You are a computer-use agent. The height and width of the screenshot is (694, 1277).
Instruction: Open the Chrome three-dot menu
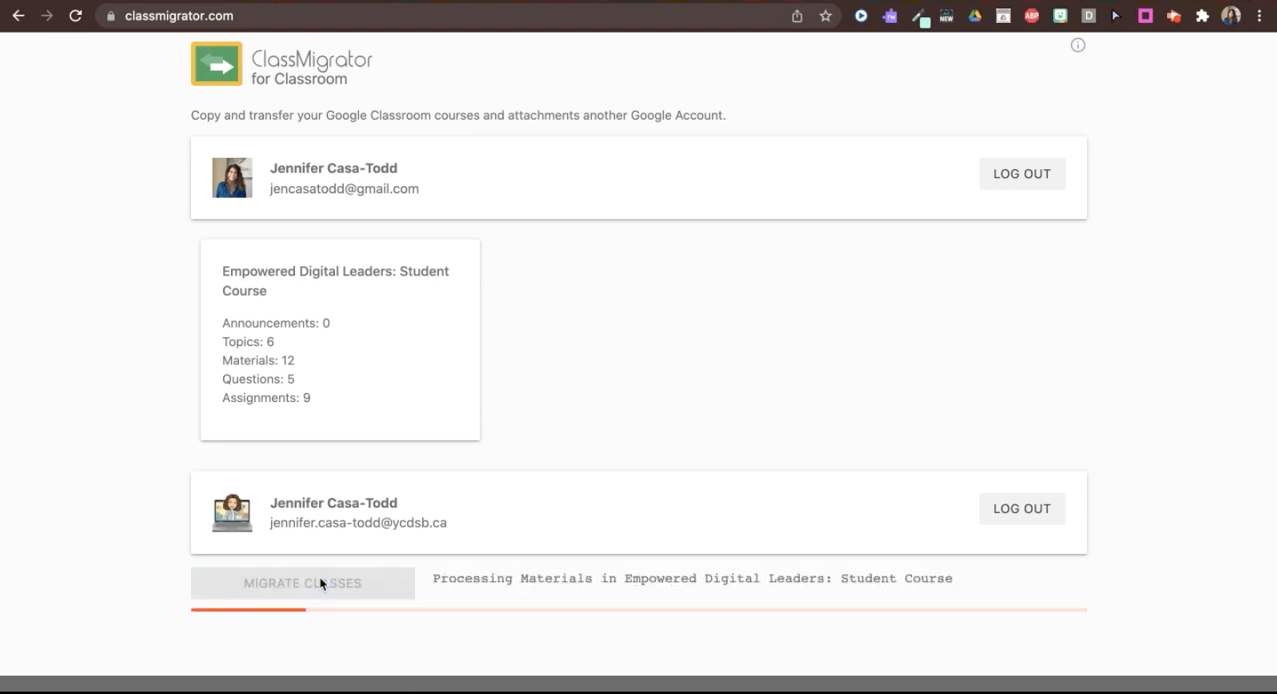1259,16
